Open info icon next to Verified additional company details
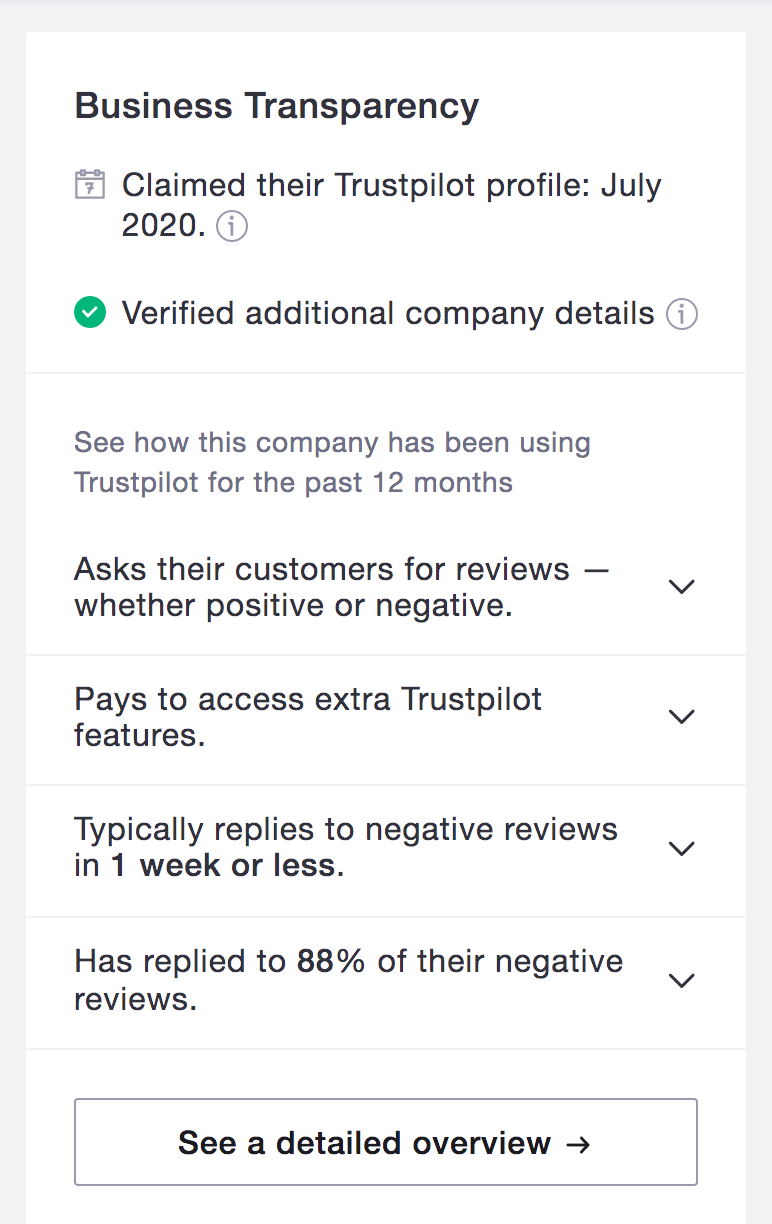 tap(682, 314)
